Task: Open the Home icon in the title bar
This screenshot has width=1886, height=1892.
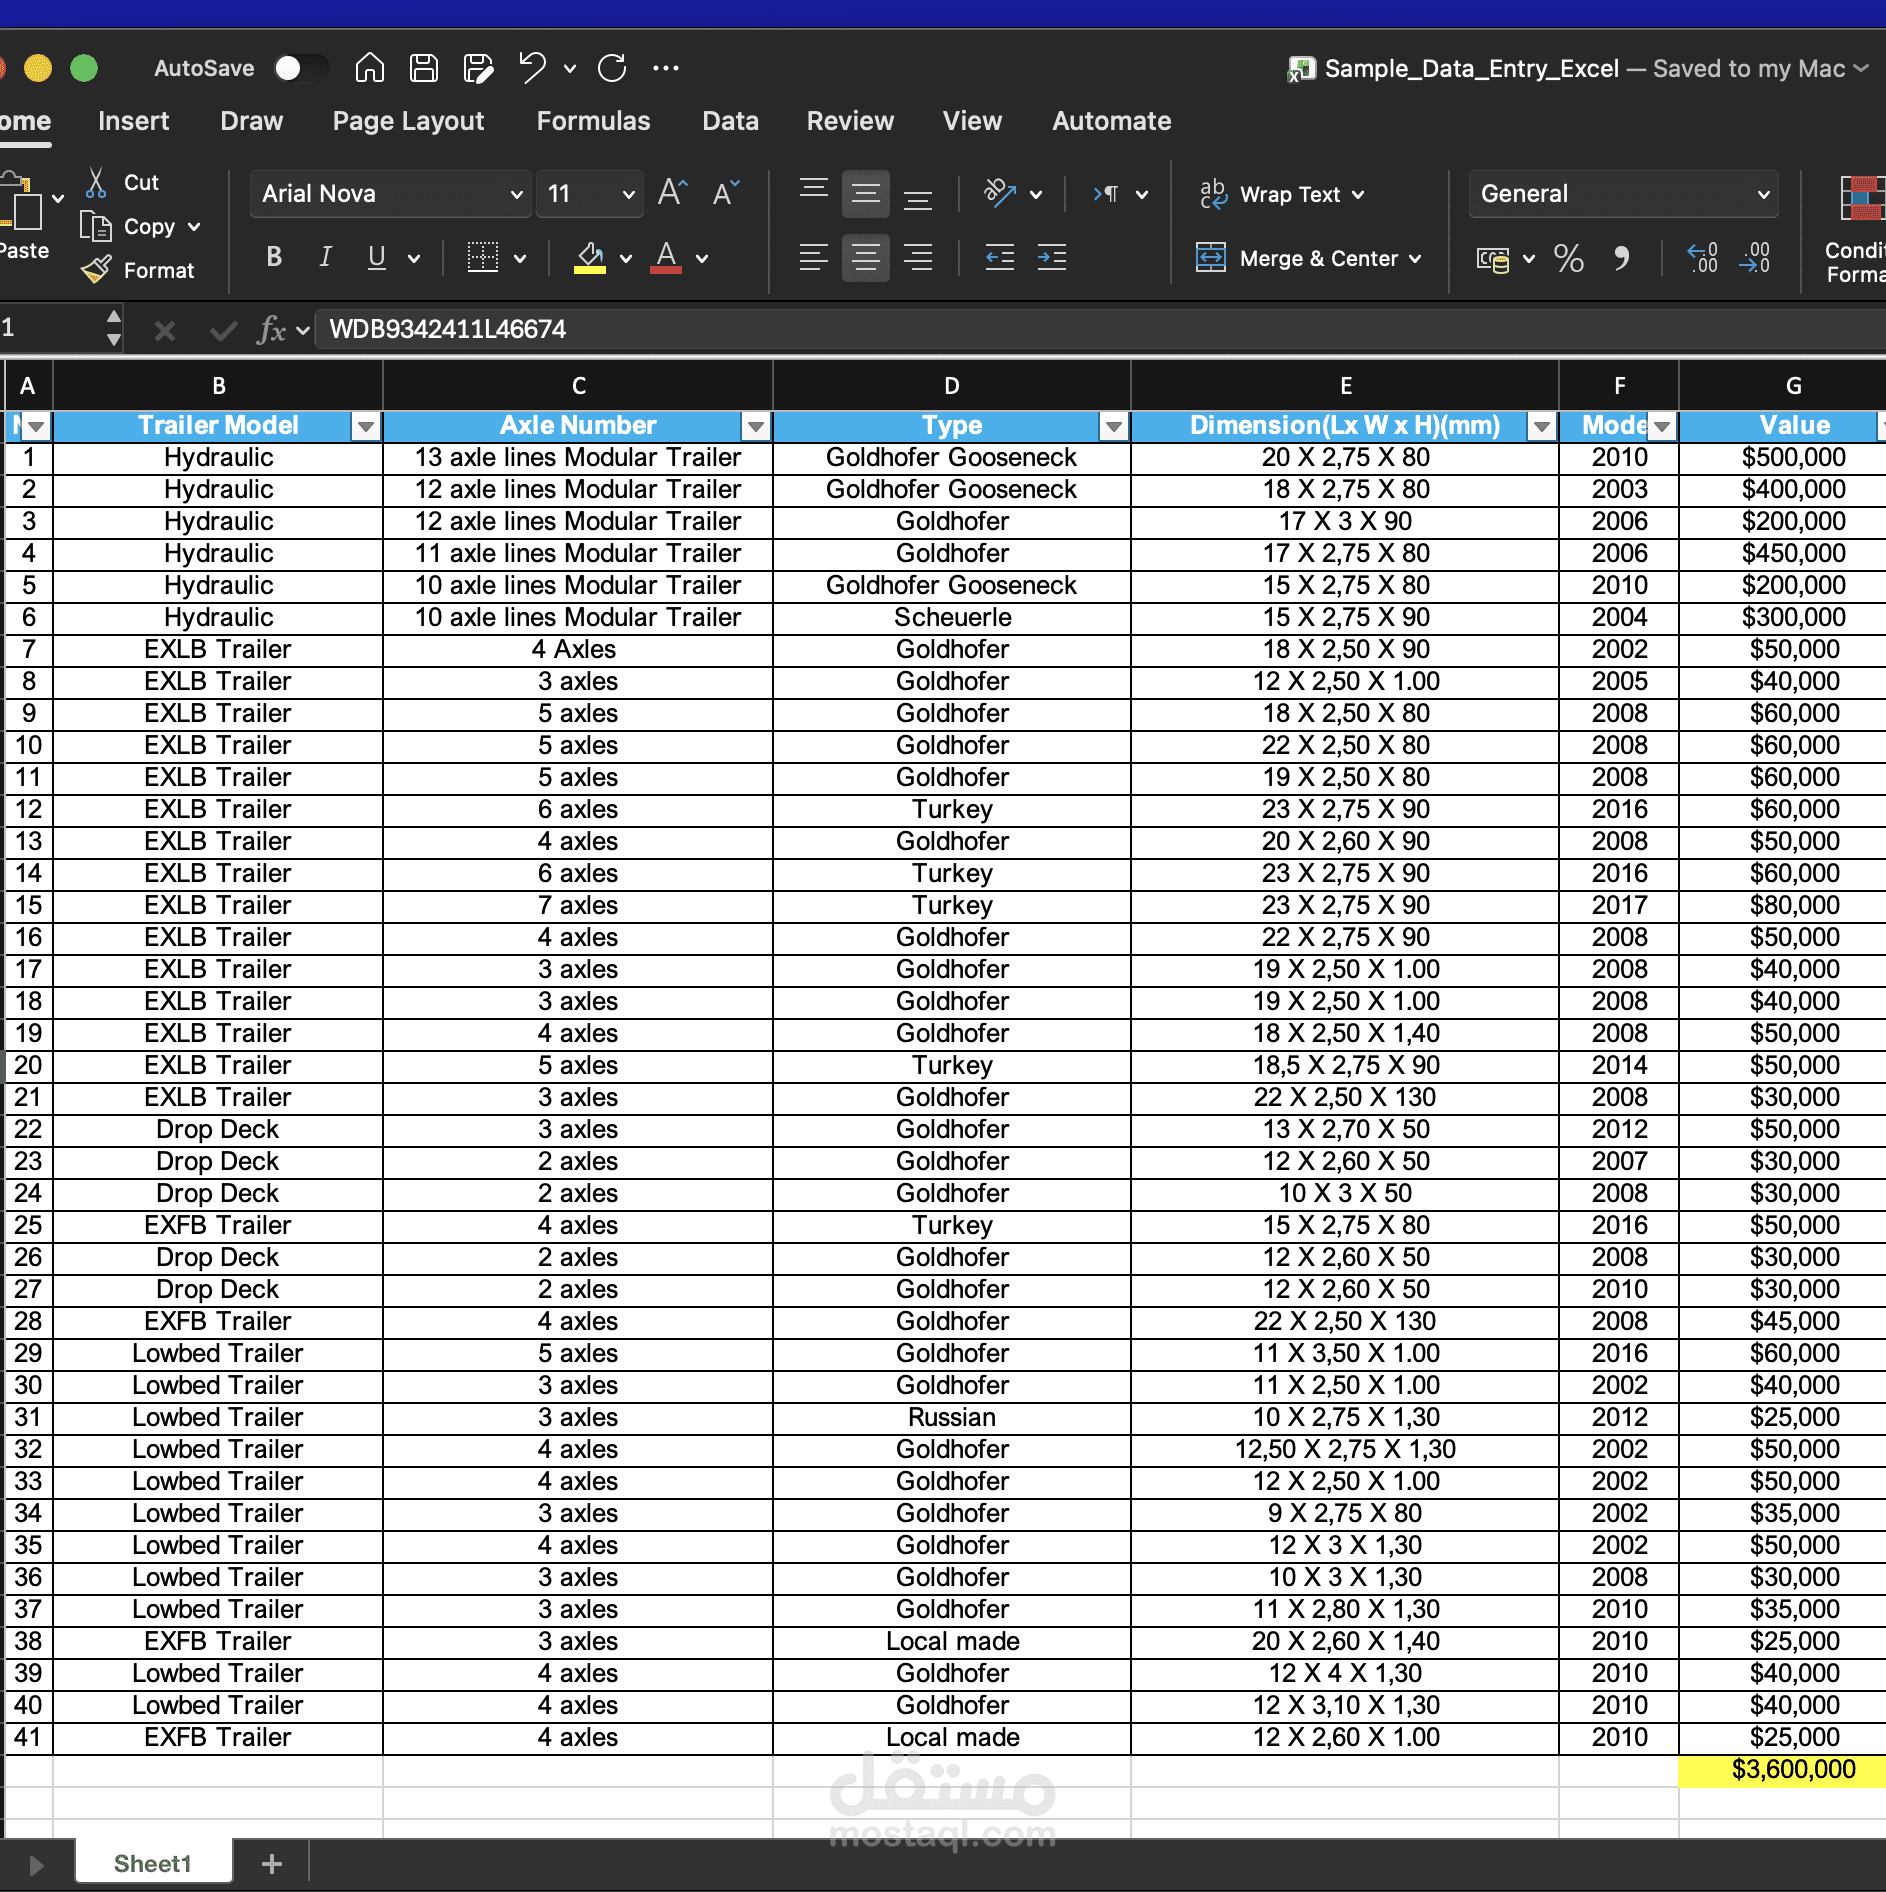Action: click(x=369, y=68)
